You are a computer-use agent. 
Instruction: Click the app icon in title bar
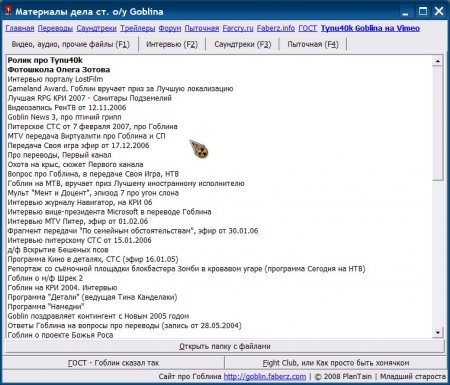coord(8,11)
